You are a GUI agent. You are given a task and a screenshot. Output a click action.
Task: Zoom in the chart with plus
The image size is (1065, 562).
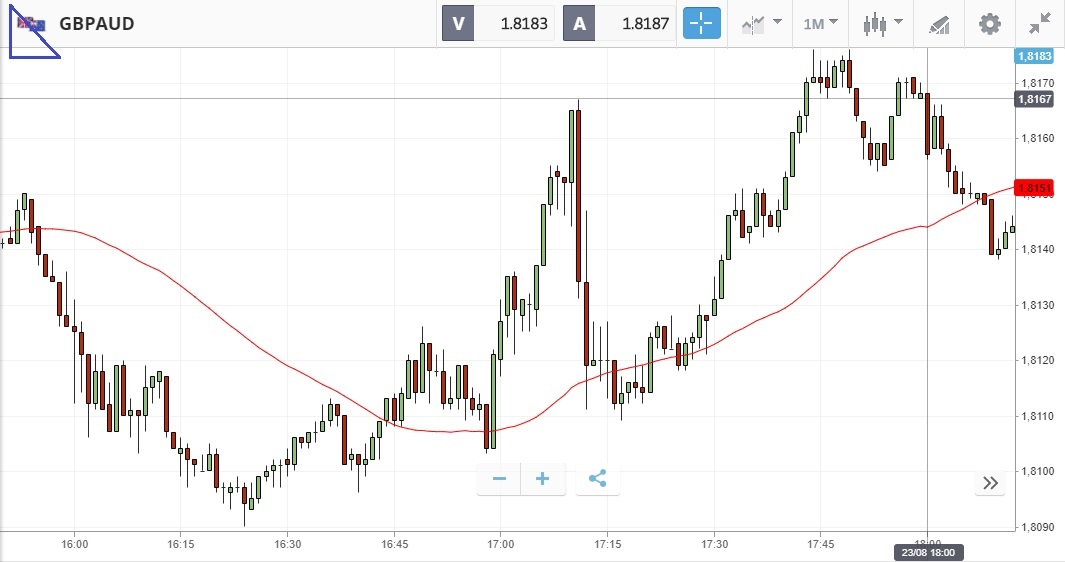(543, 479)
